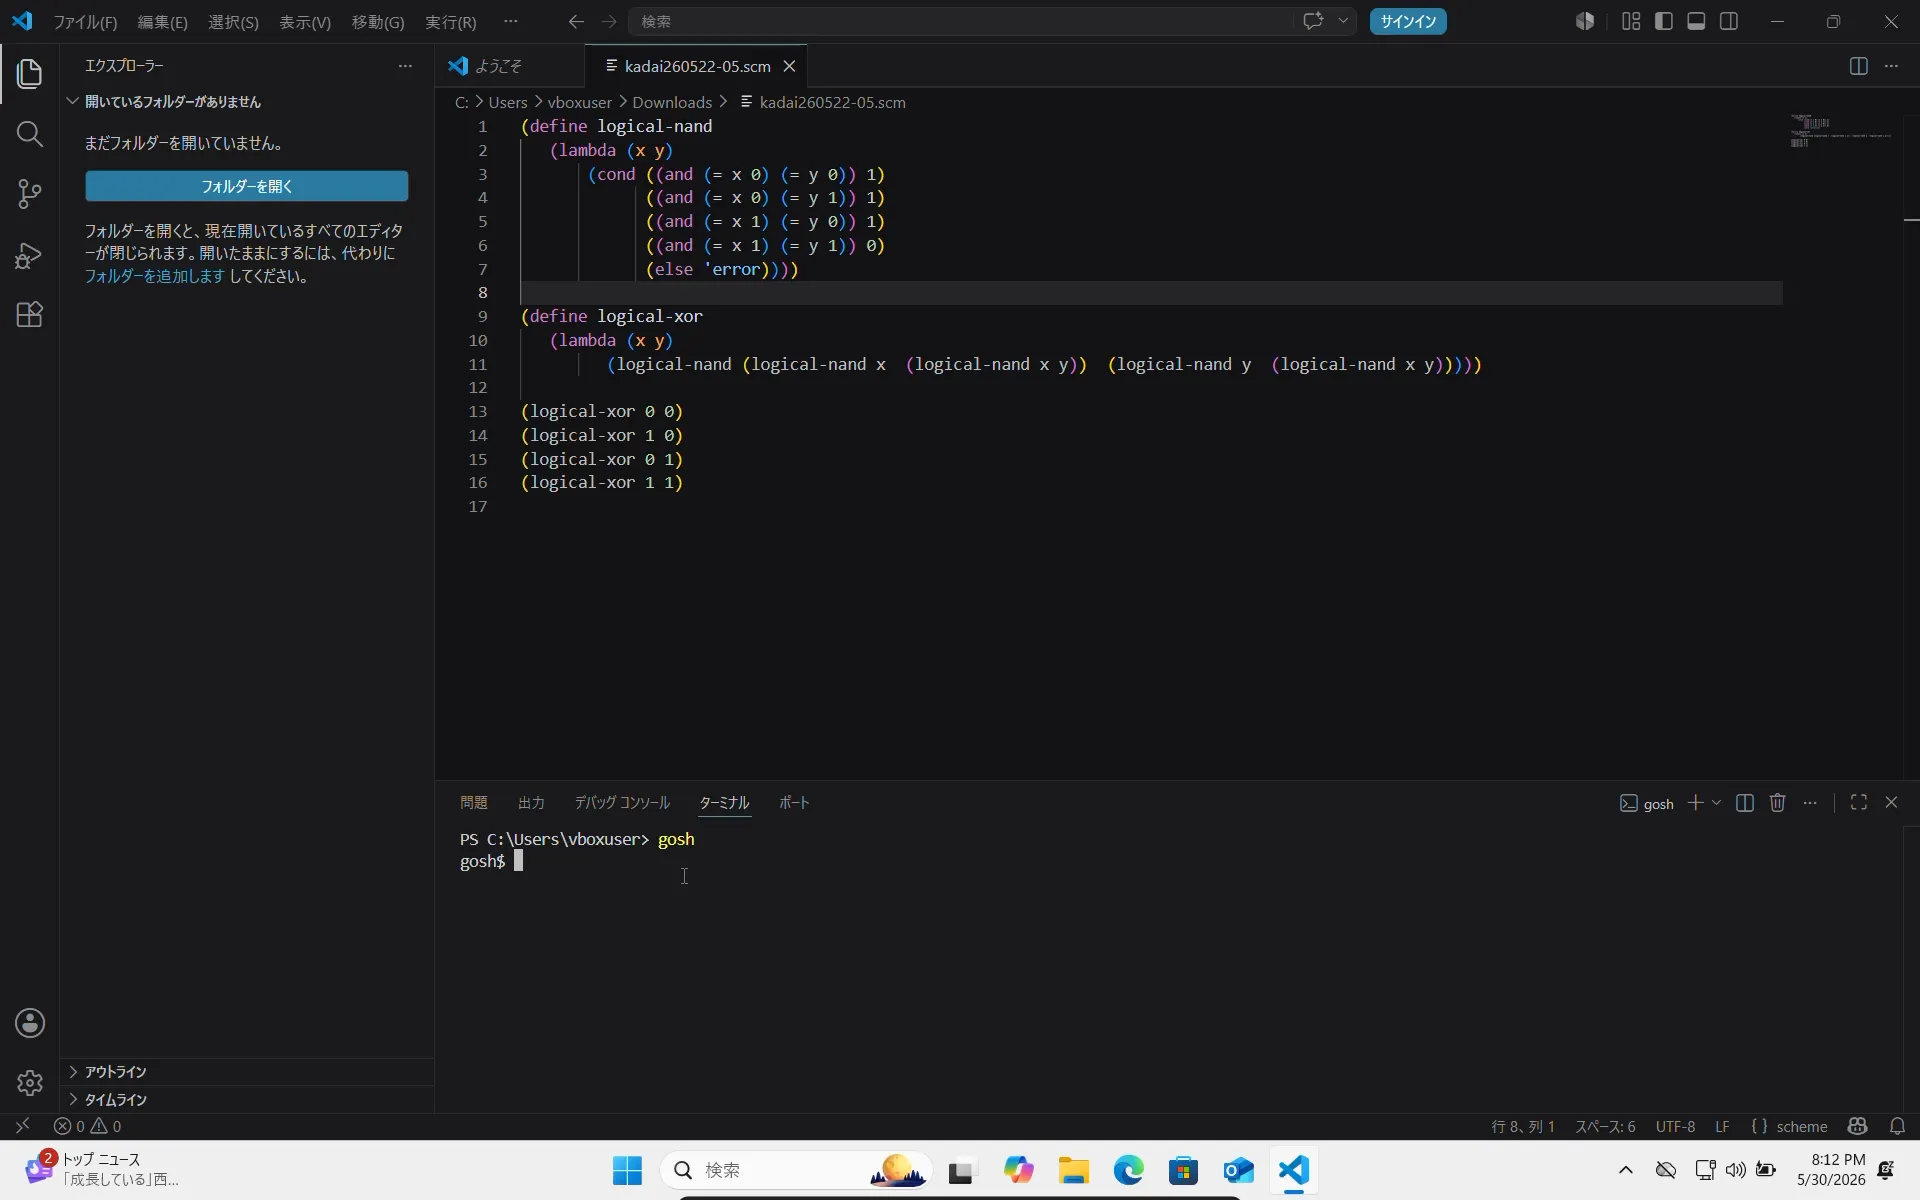This screenshot has height=1200, width=1920.
Task: Open the 選択(S) menu
Action: point(233,22)
